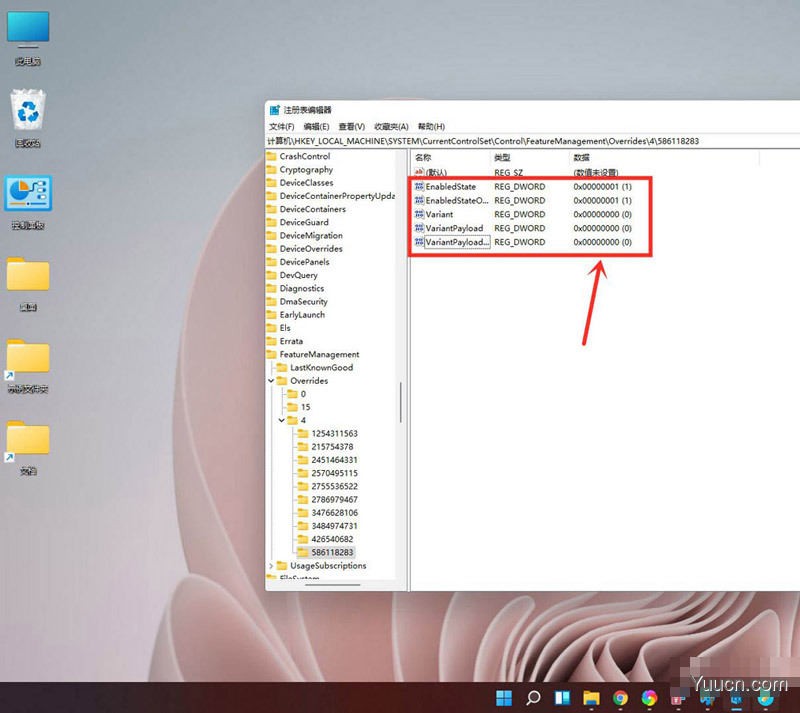Open the Windows Start button
800x713 pixels.
coord(504,698)
